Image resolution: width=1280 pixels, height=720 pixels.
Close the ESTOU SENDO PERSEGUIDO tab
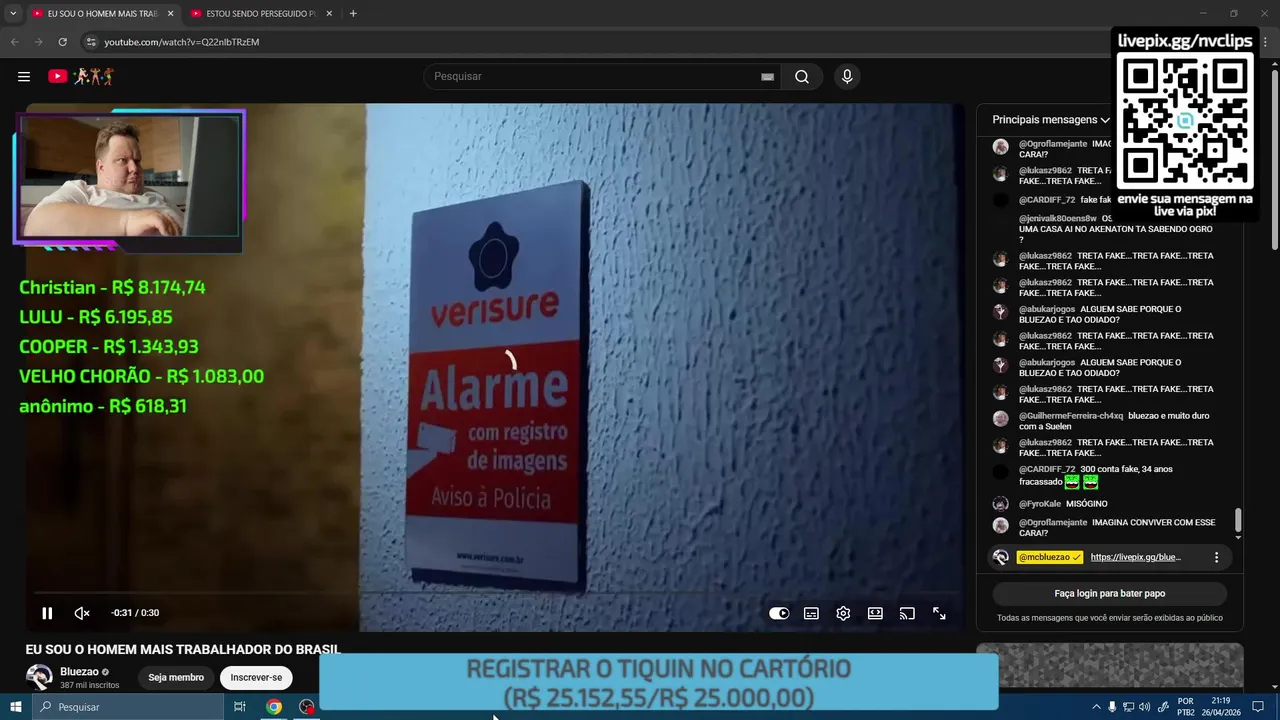click(329, 14)
